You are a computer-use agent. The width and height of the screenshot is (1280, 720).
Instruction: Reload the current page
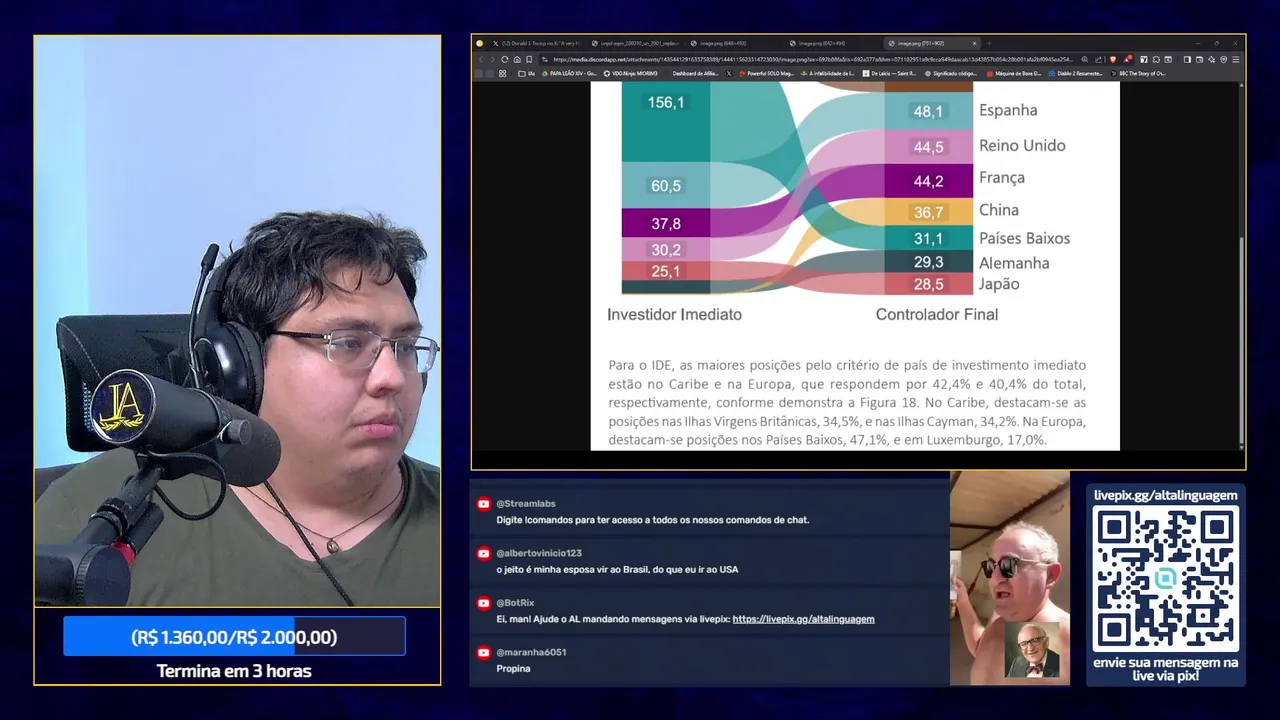tap(504, 59)
